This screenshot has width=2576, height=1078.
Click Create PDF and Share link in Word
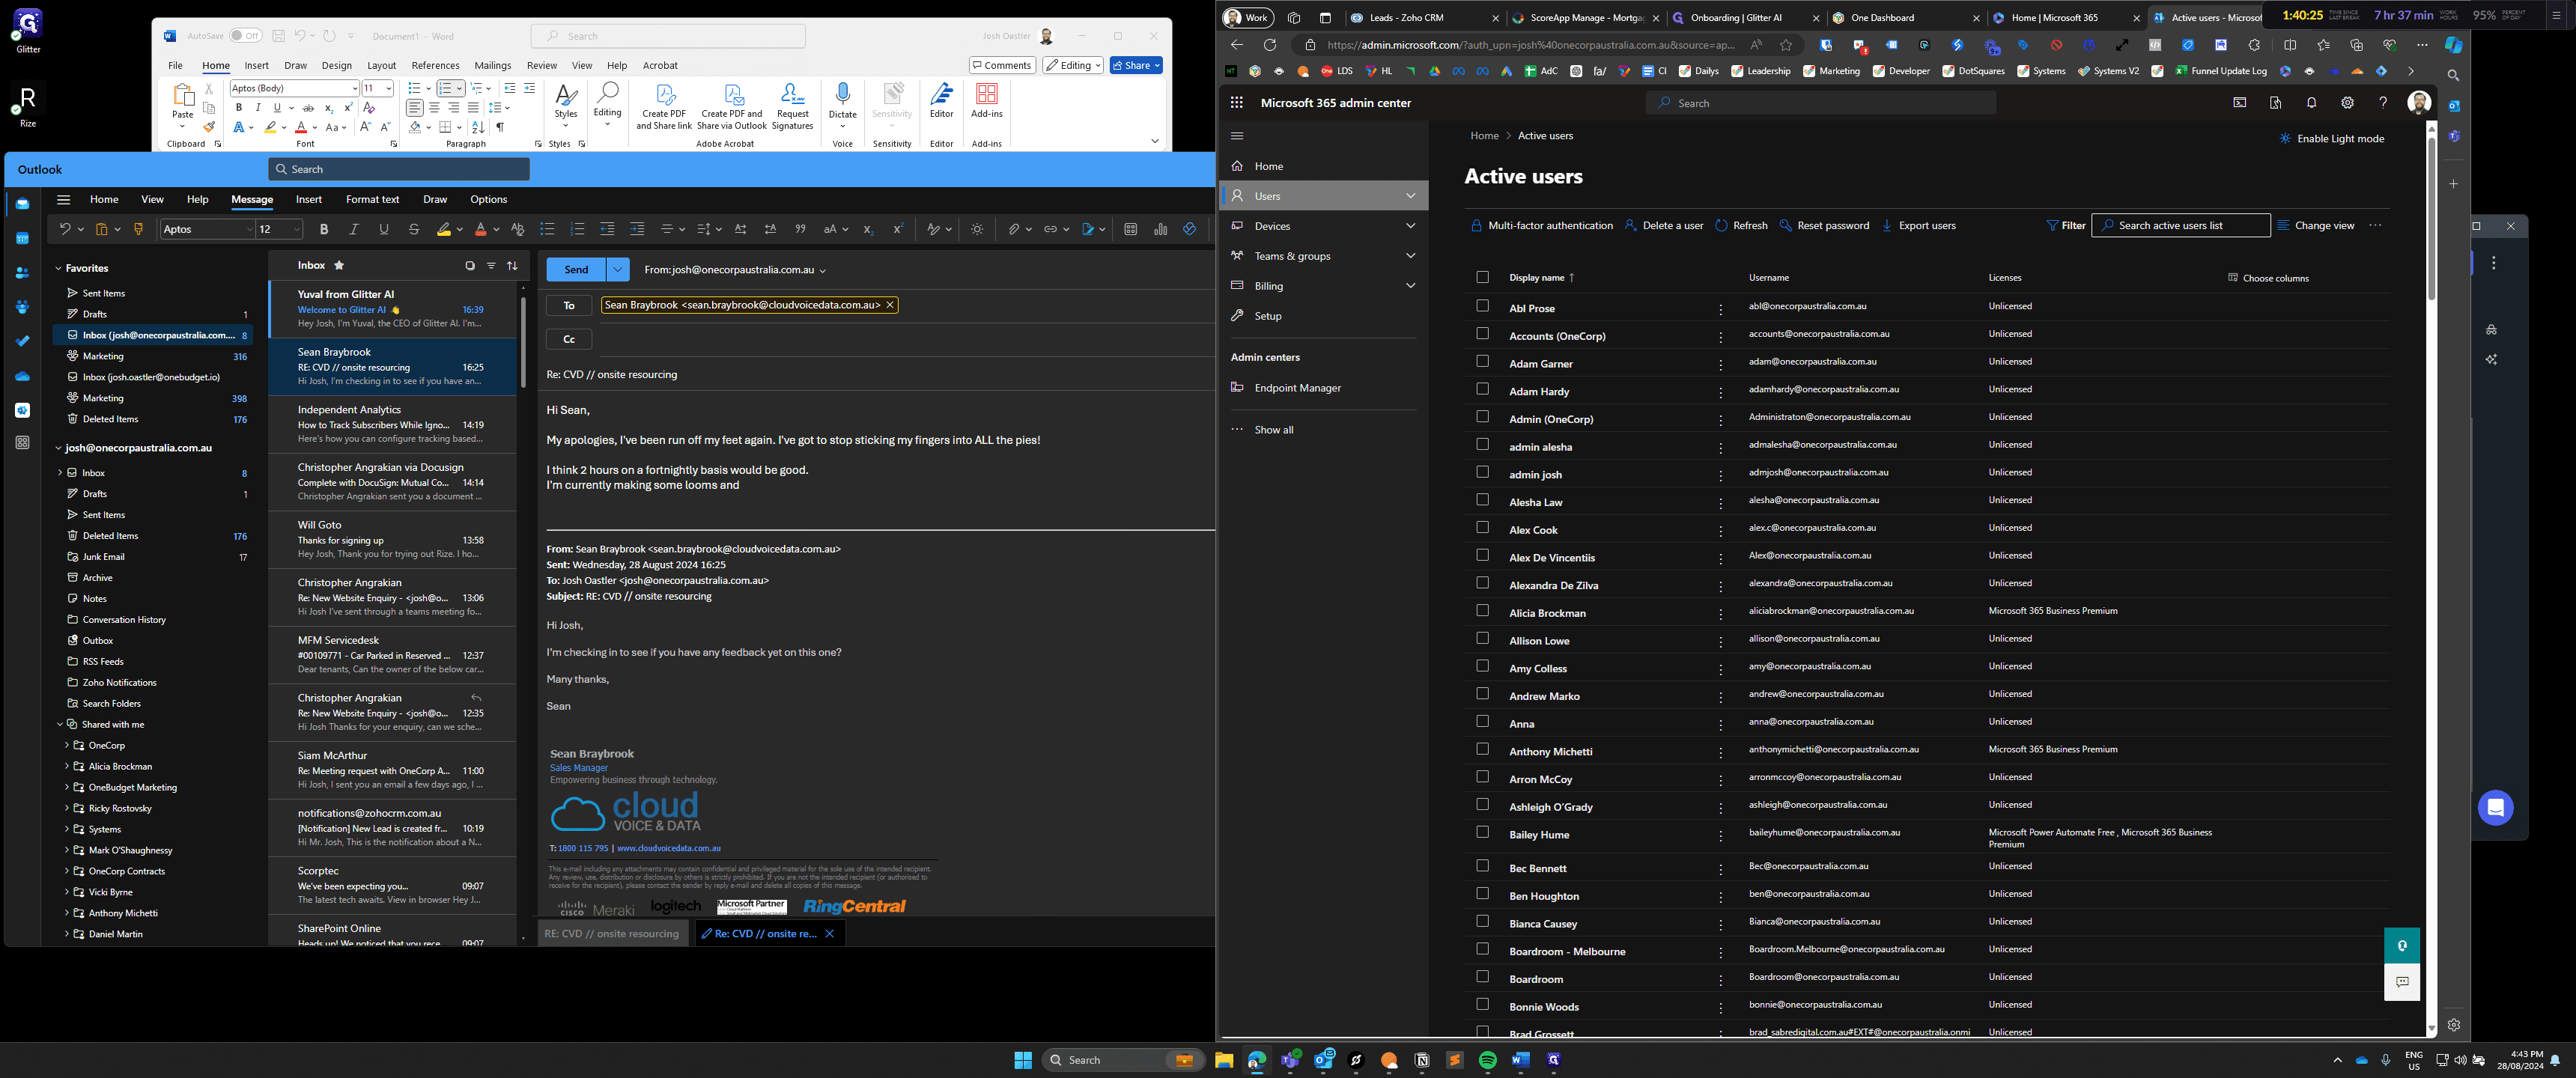664,105
